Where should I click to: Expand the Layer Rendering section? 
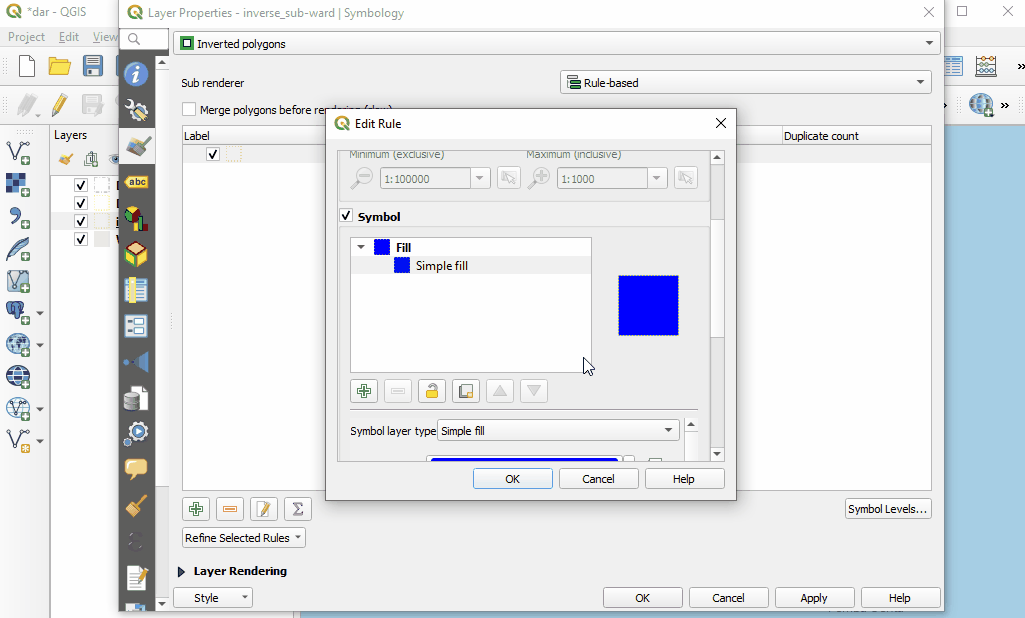[182, 571]
